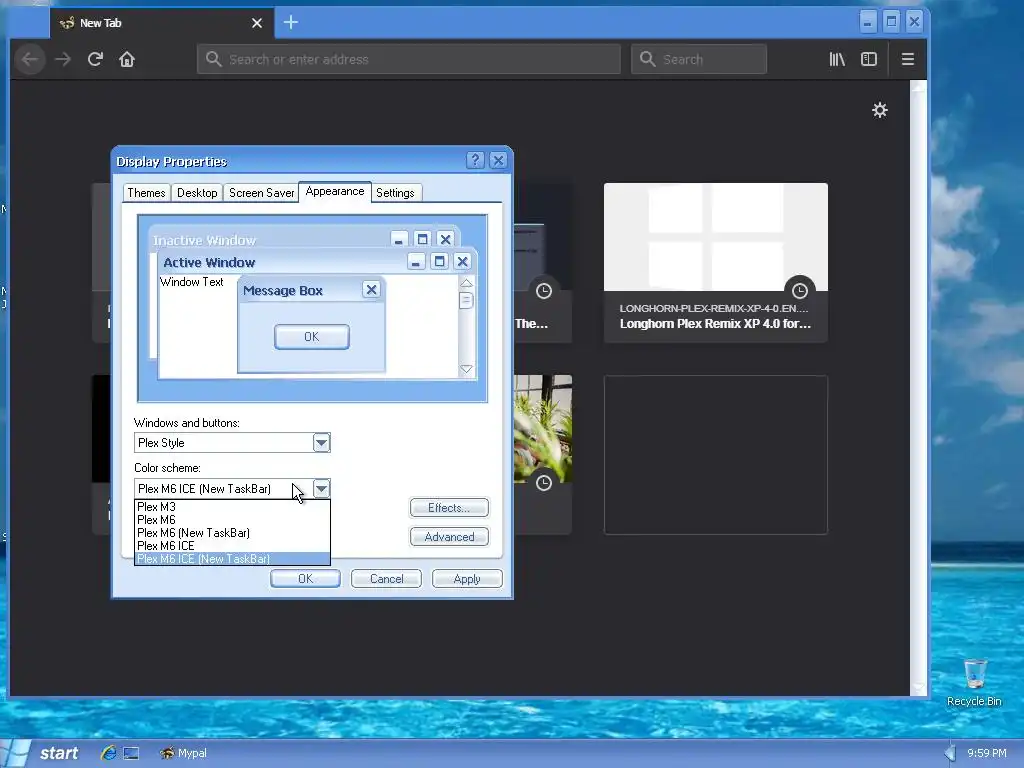Choose Plex M3 color scheme
Viewport: 1024px width, 768px height.
(232, 507)
